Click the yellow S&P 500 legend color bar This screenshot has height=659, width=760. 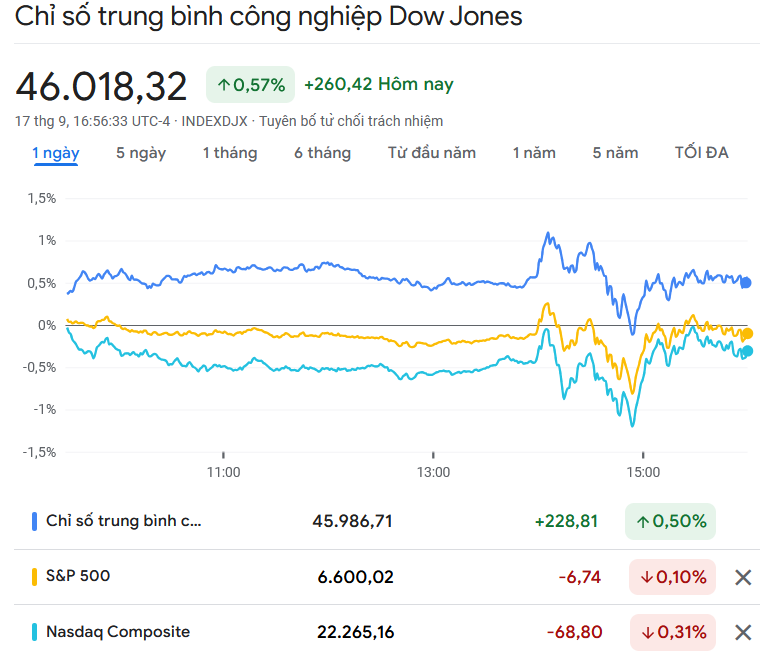[34, 577]
